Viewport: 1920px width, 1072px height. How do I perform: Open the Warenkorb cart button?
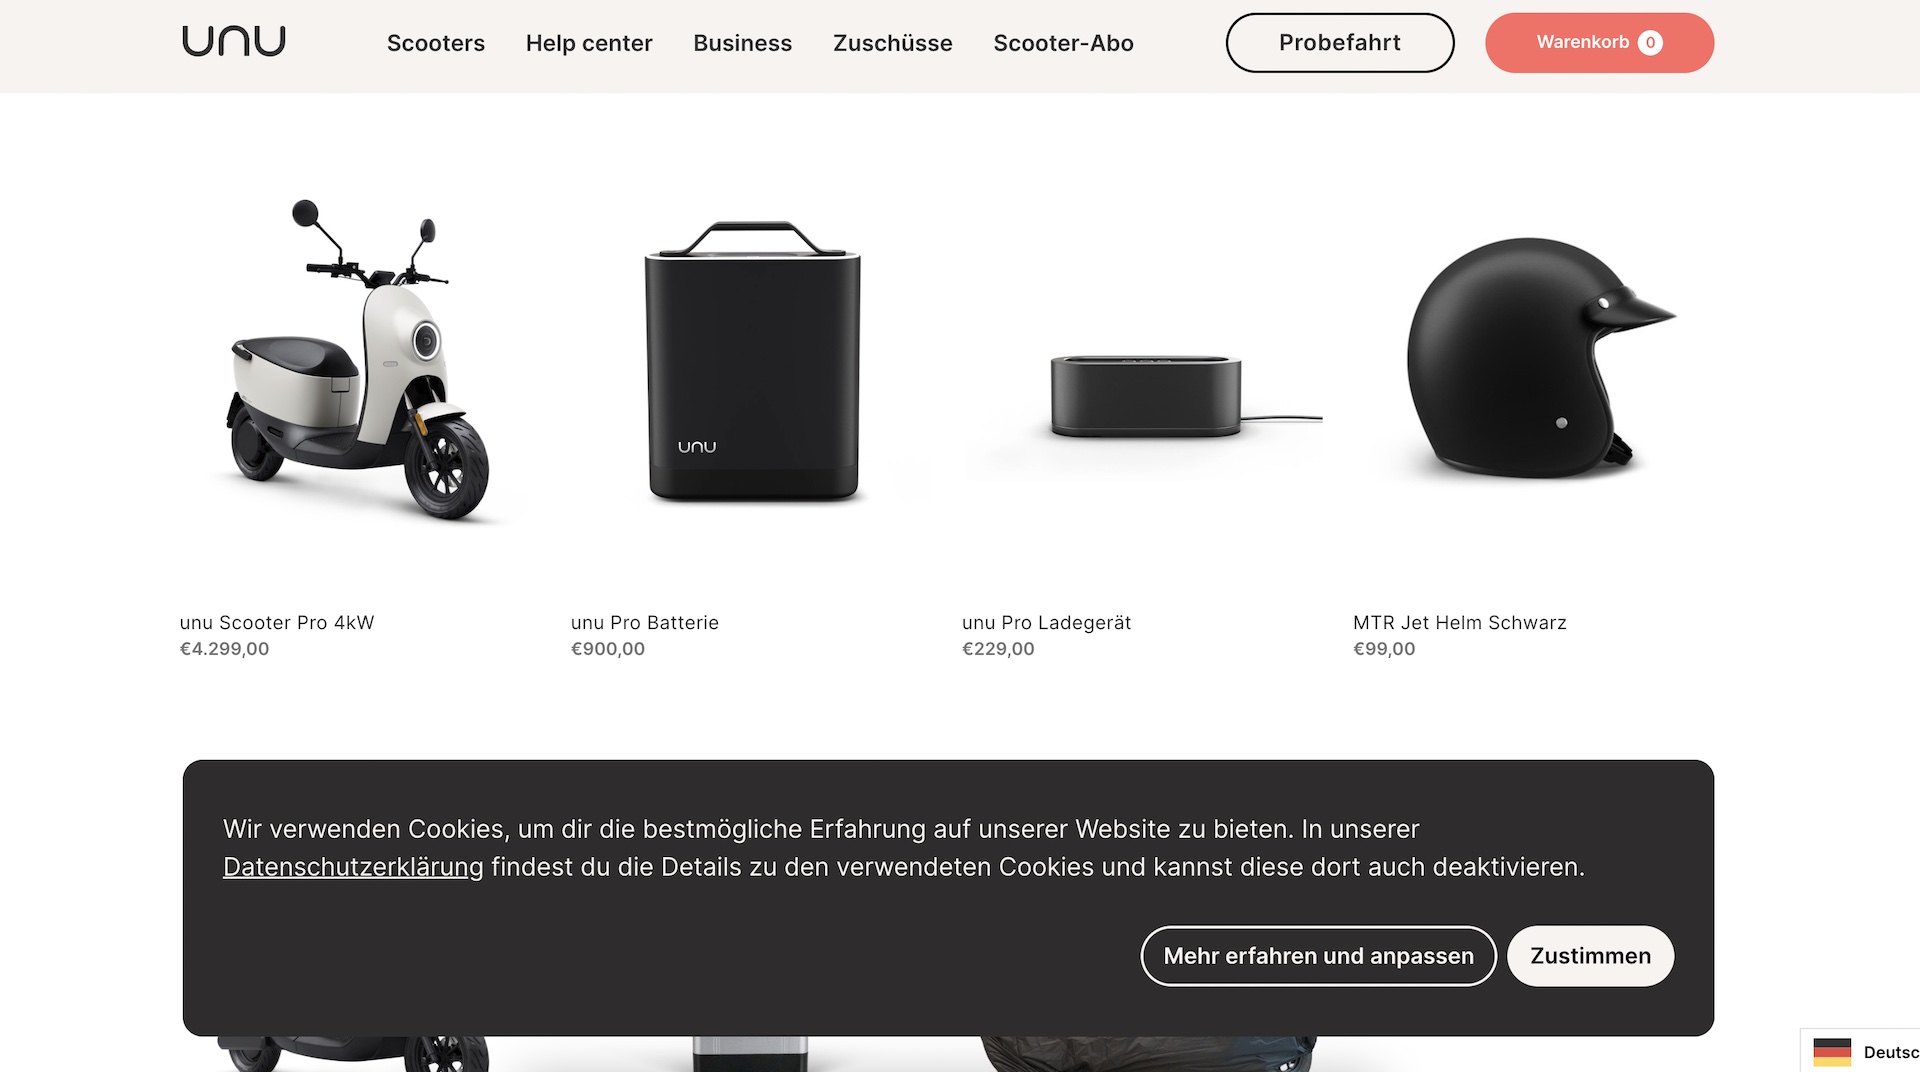pyautogui.click(x=1600, y=43)
